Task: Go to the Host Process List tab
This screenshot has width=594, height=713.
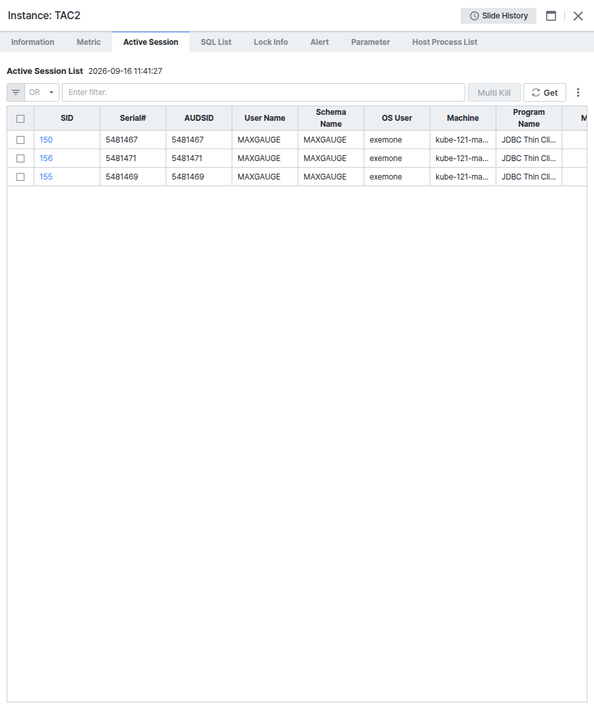Action: [x=444, y=42]
